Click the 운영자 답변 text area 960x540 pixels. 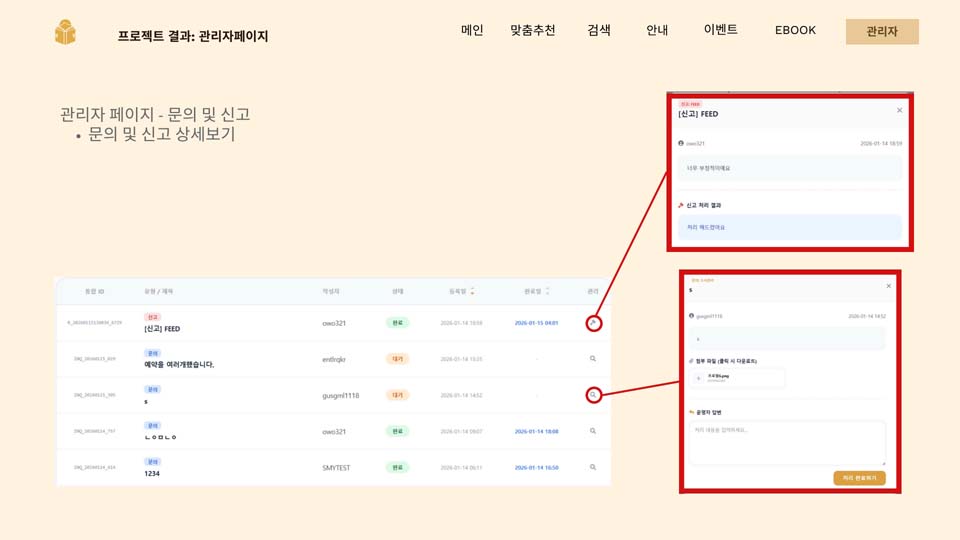point(787,442)
